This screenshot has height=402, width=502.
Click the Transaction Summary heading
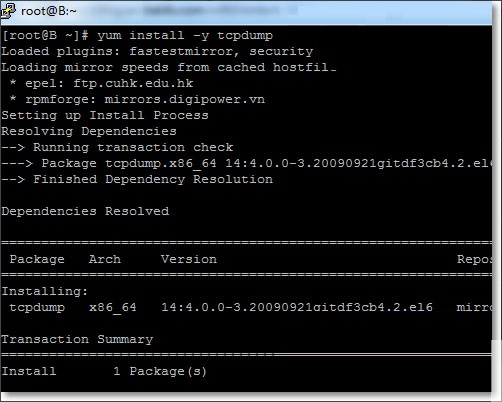coord(77,339)
